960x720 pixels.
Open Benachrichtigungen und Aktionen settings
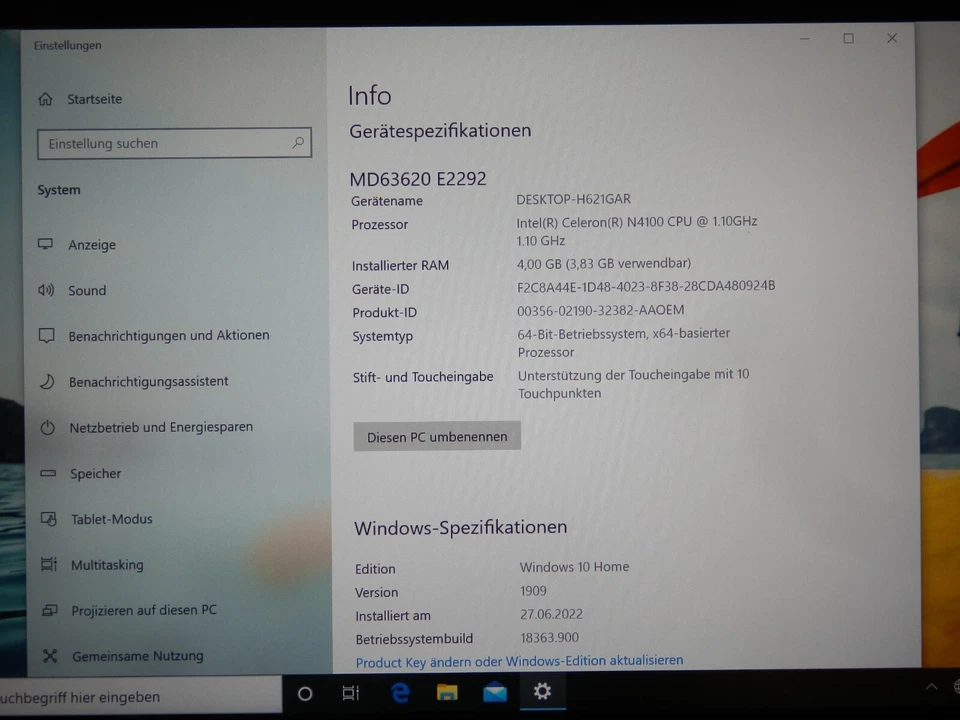(x=168, y=335)
